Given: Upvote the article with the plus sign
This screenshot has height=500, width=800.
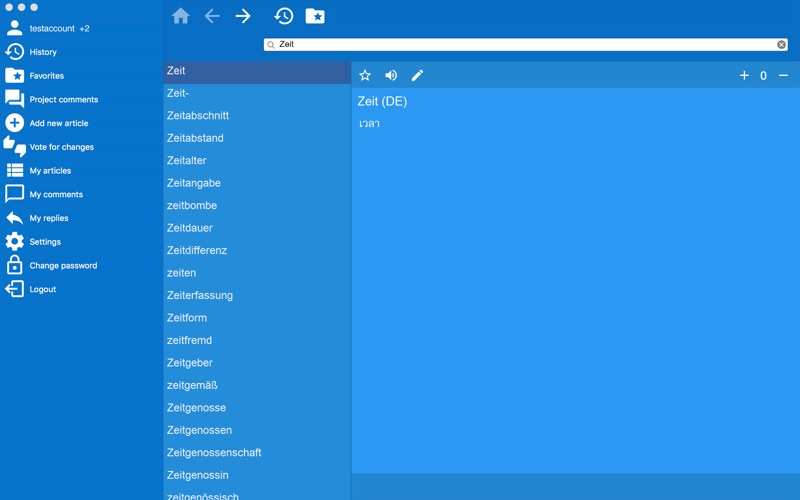Looking at the screenshot, I should tap(744, 76).
